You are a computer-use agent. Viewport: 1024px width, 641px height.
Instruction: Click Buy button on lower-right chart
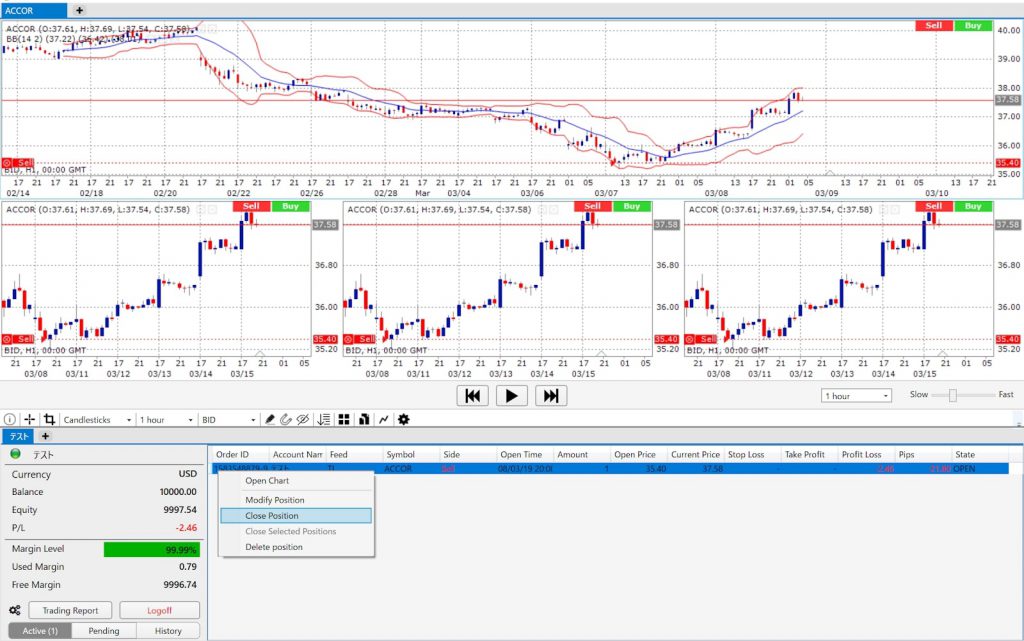pos(973,206)
